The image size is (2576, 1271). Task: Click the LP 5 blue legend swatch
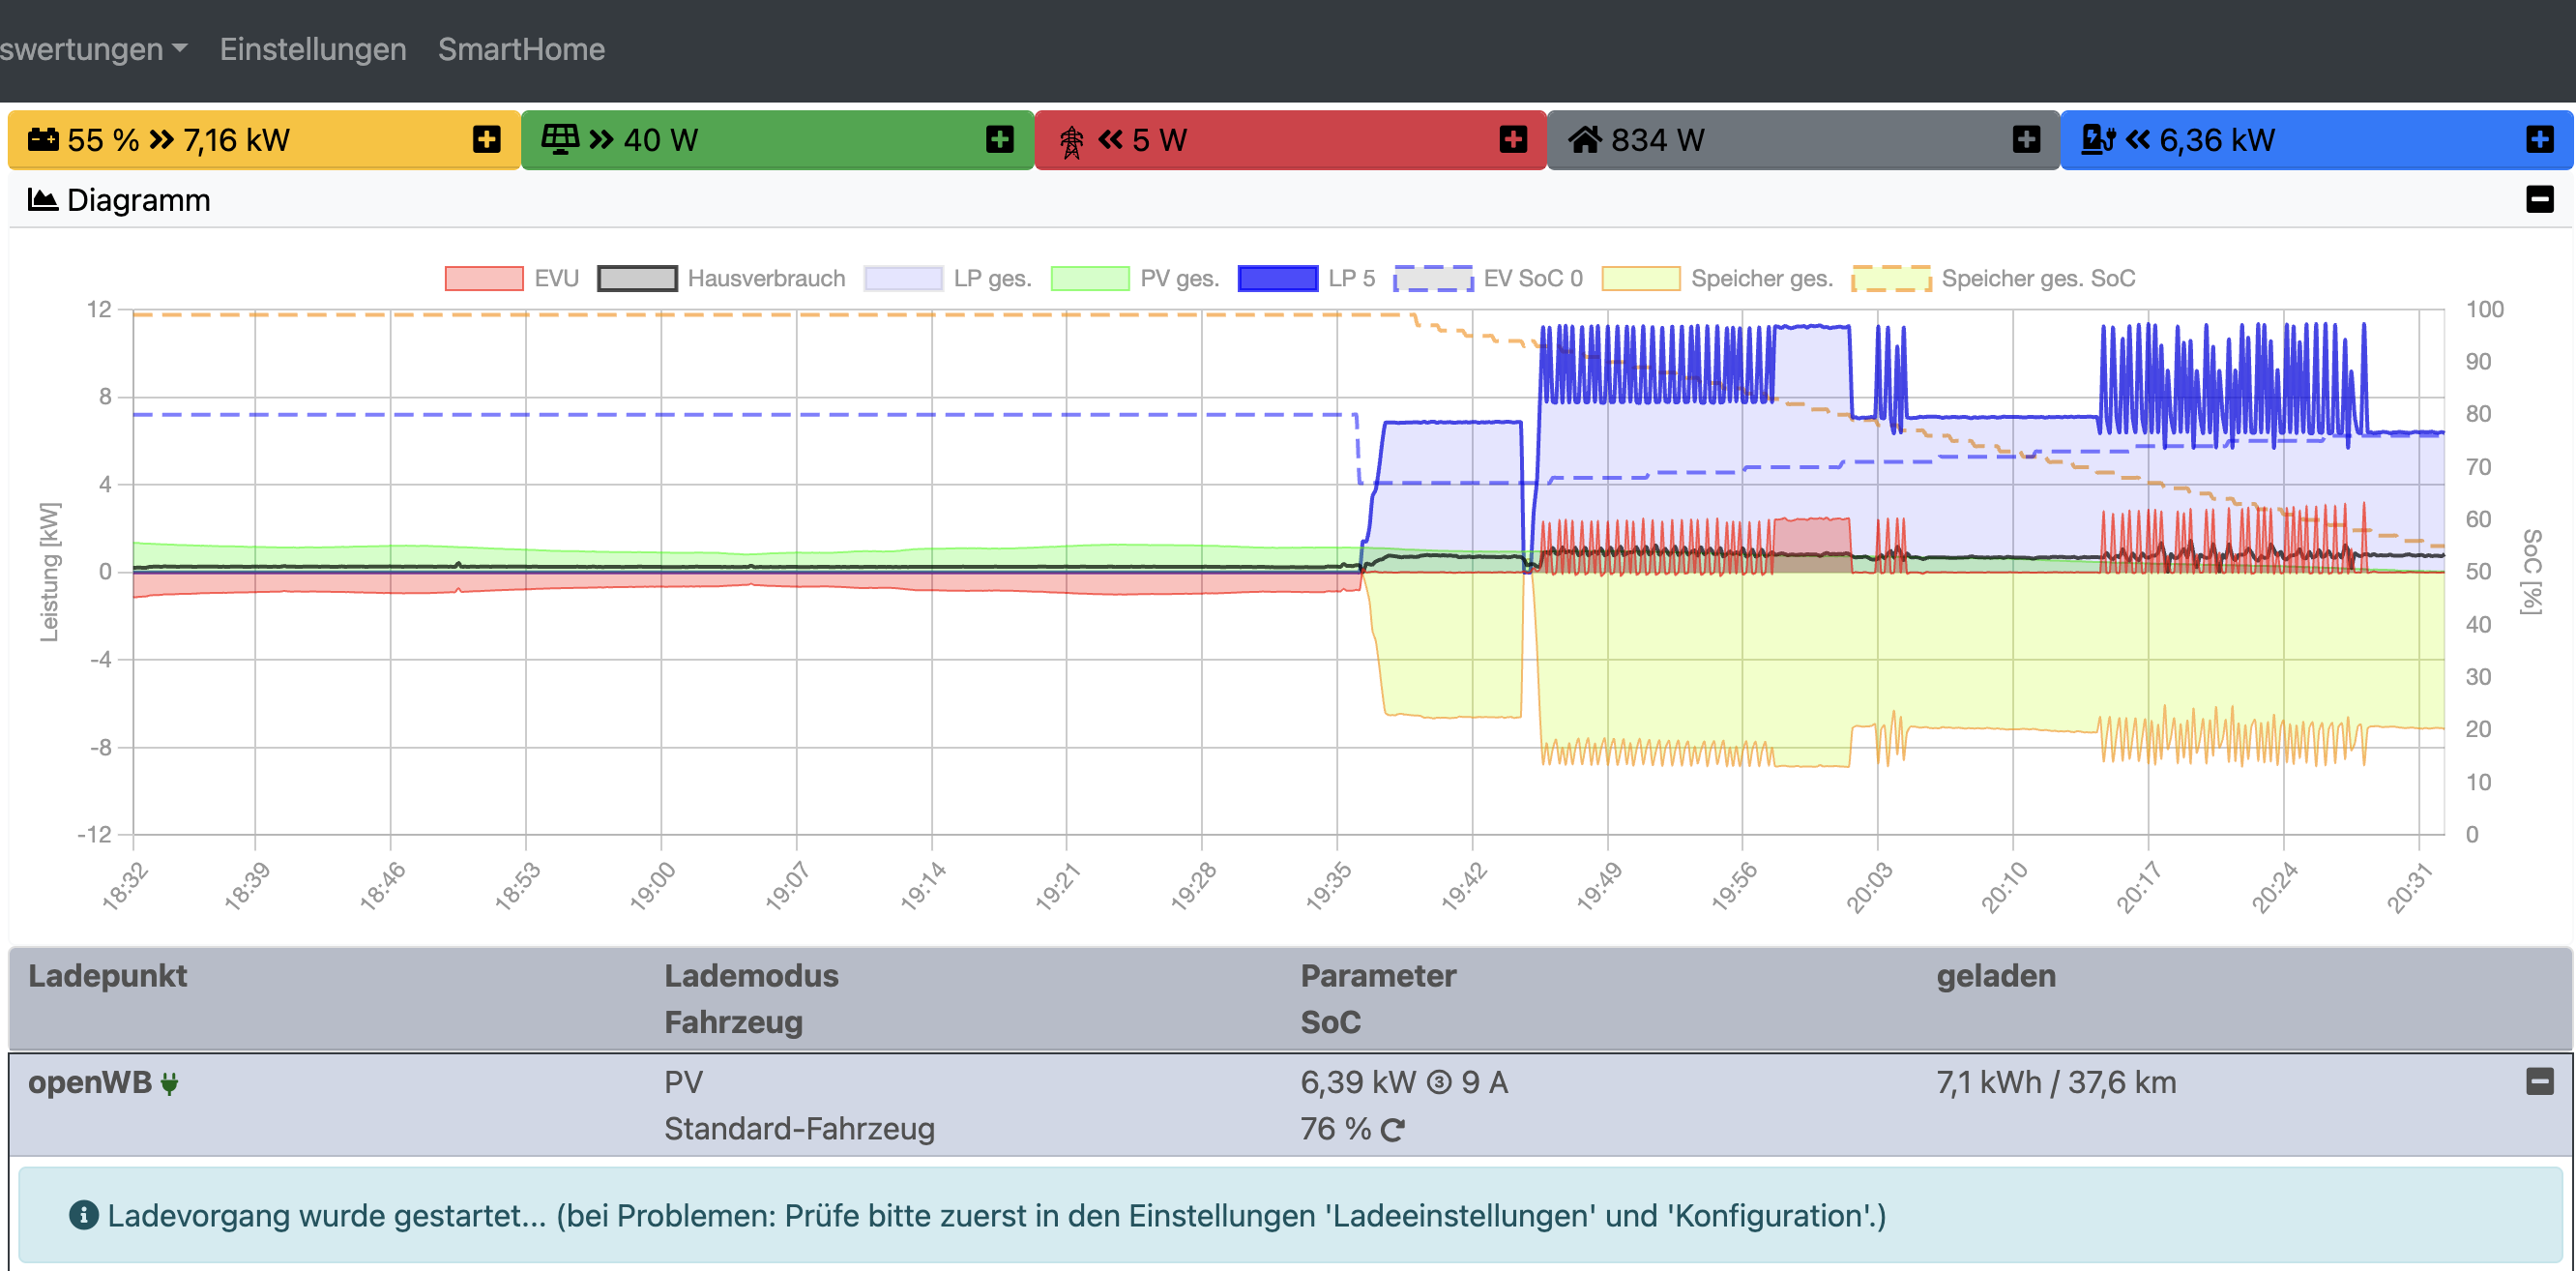(1277, 278)
